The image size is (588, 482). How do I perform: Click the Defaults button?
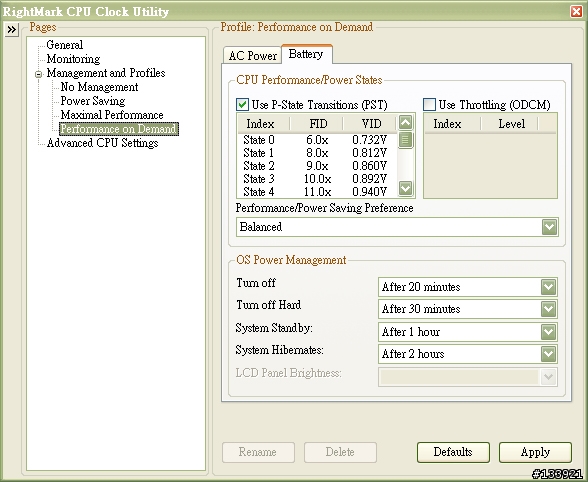(x=453, y=452)
